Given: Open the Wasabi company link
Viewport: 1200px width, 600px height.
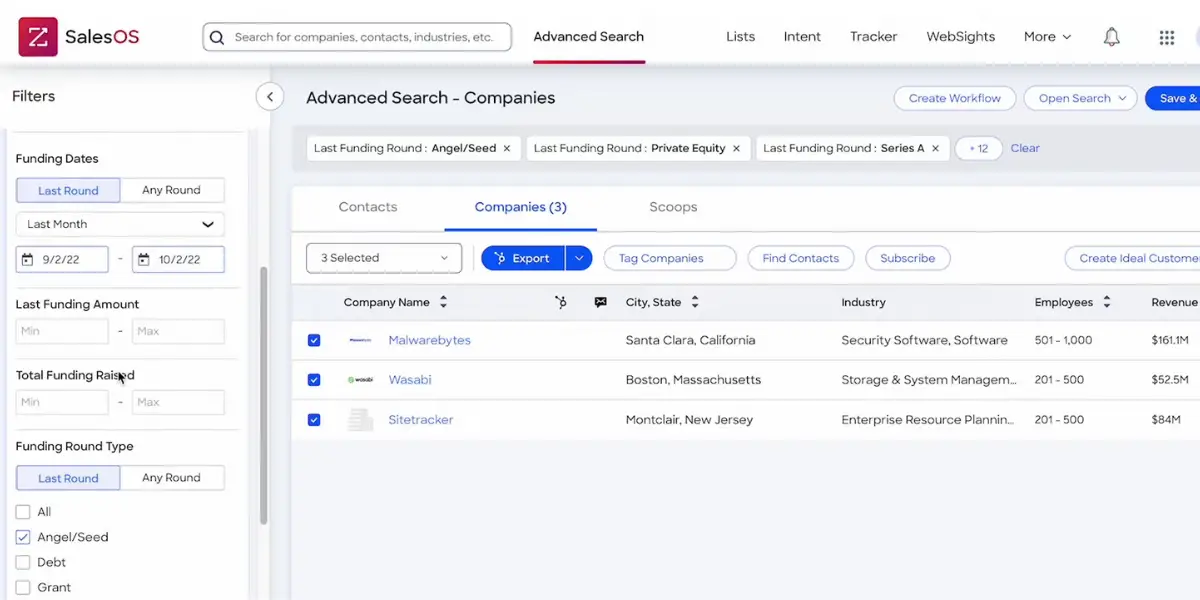Looking at the screenshot, I should click(x=410, y=380).
